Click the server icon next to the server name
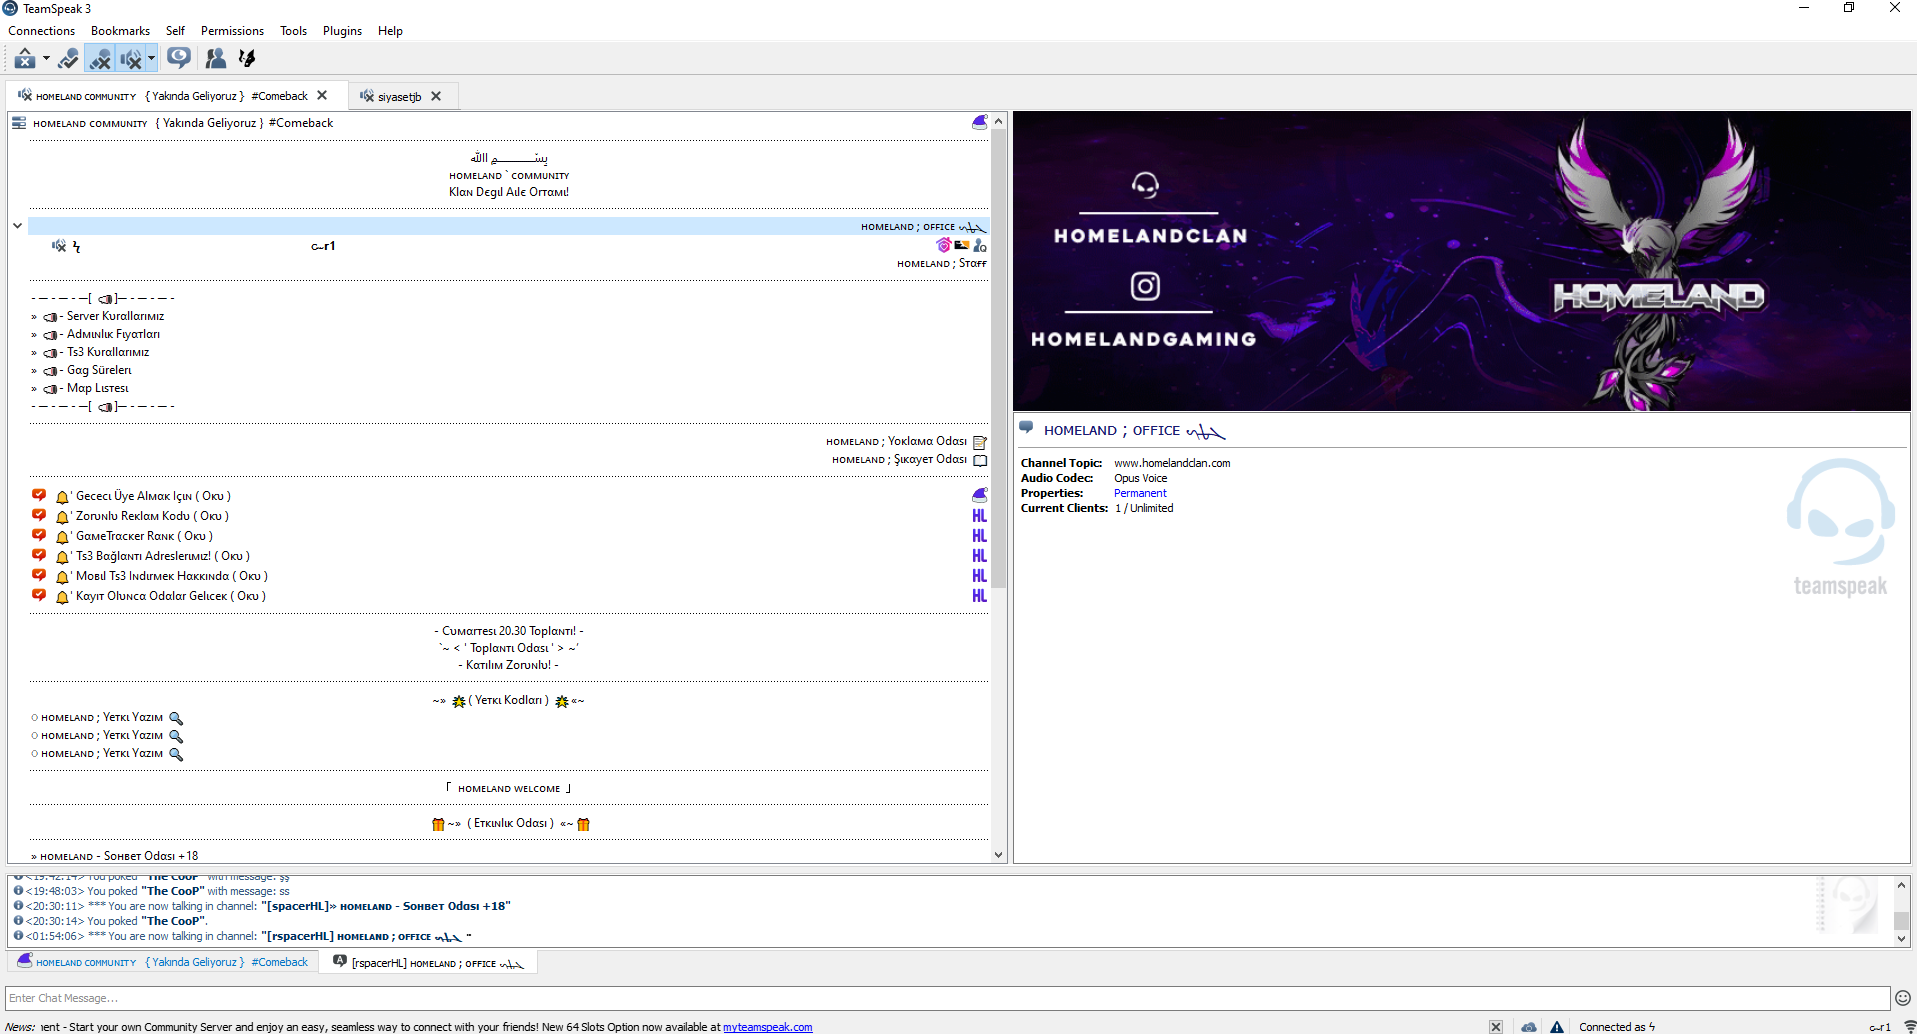Viewport: 1917px width, 1034px height. click(19, 123)
